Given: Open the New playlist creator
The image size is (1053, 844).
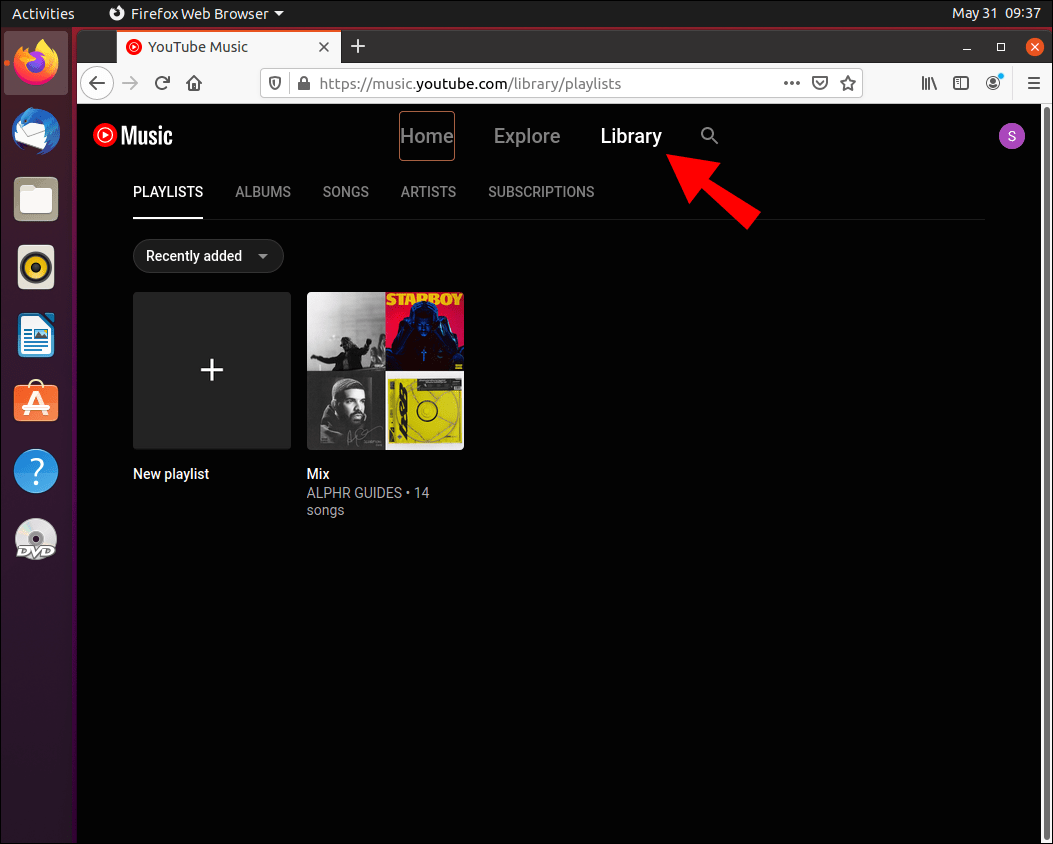Looking at the screenshot, I should 211,370.
